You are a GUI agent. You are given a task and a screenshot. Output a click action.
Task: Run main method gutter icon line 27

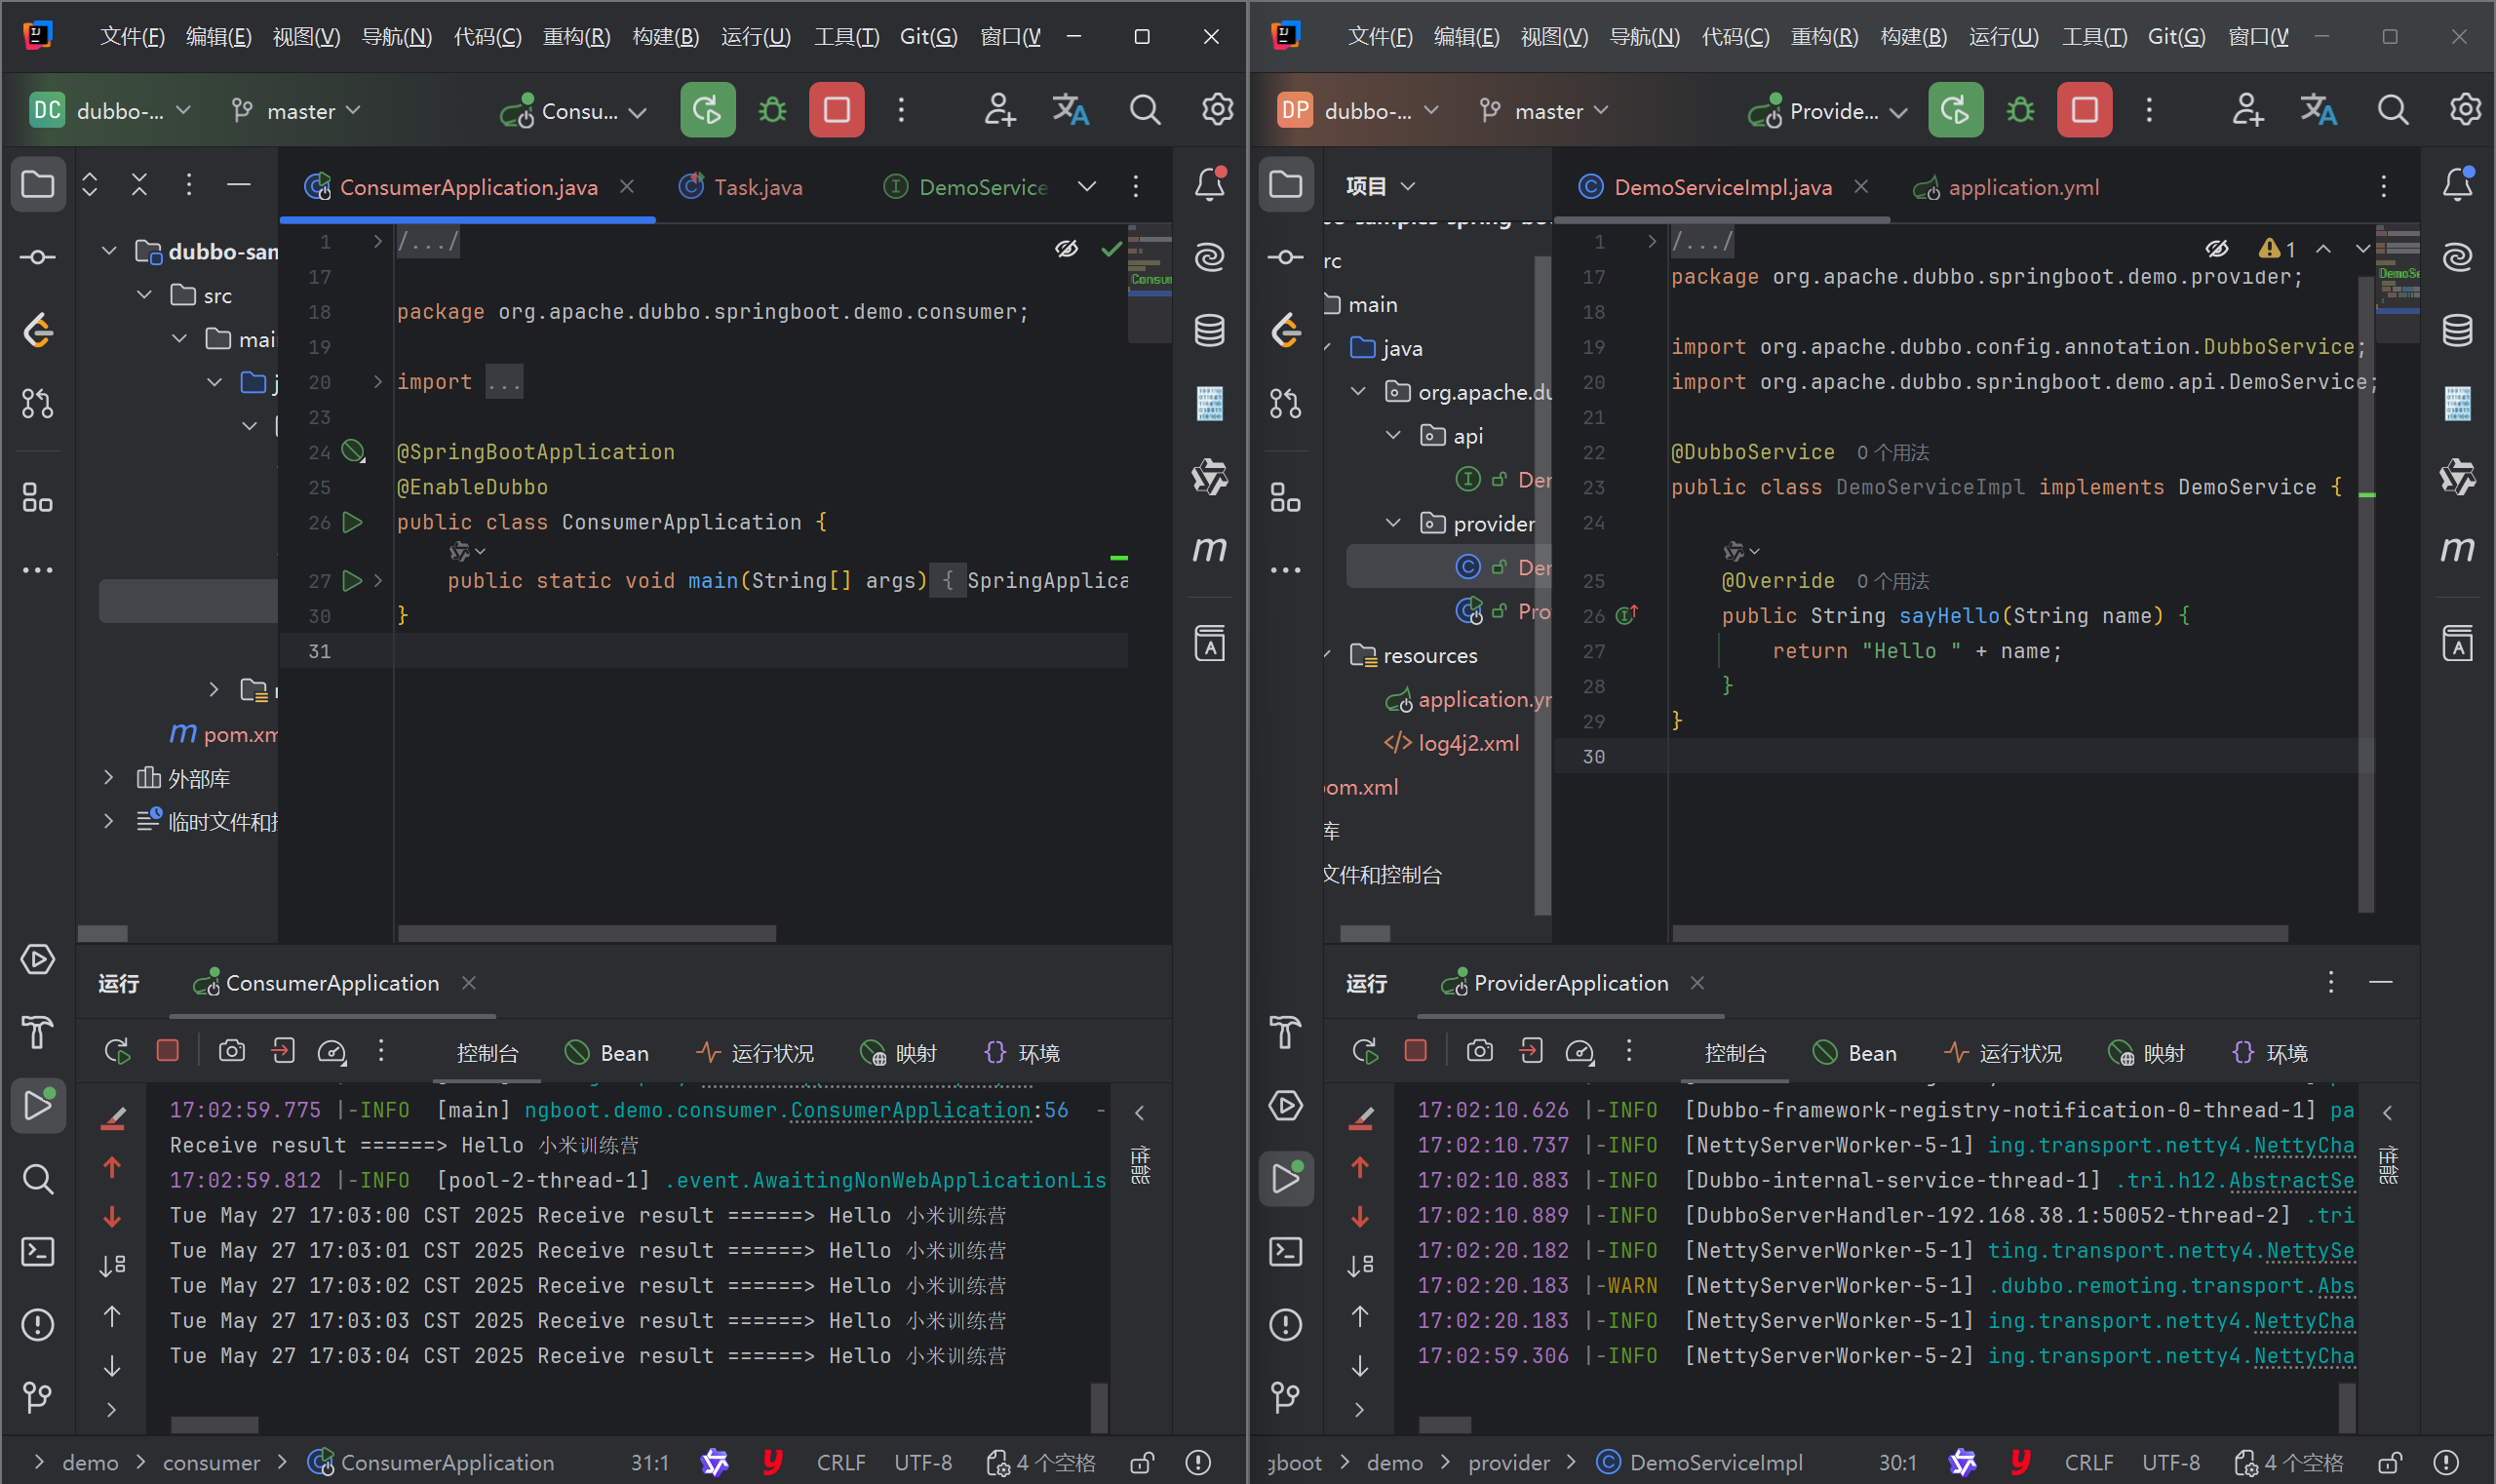coord(352,580)
